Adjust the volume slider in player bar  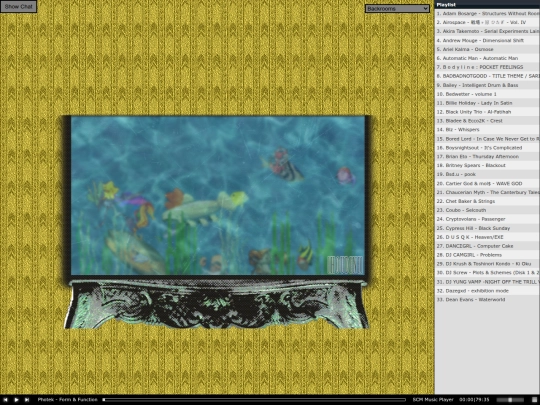(x=509, y=399)
